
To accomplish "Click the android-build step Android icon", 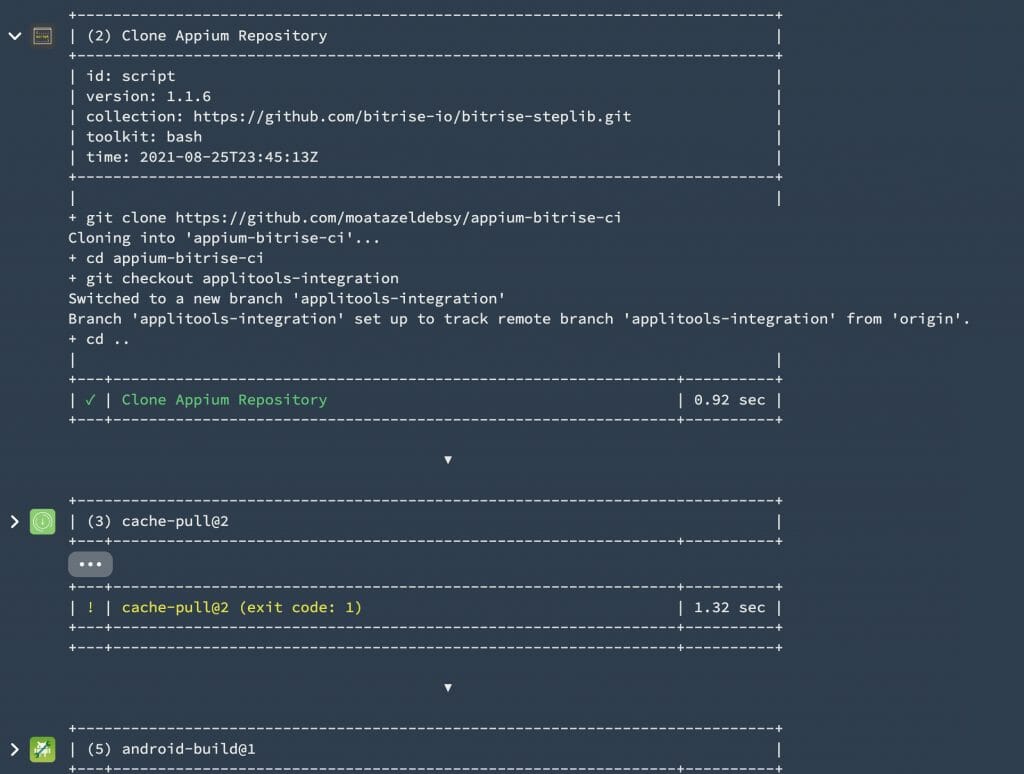I will click(41, 748).
